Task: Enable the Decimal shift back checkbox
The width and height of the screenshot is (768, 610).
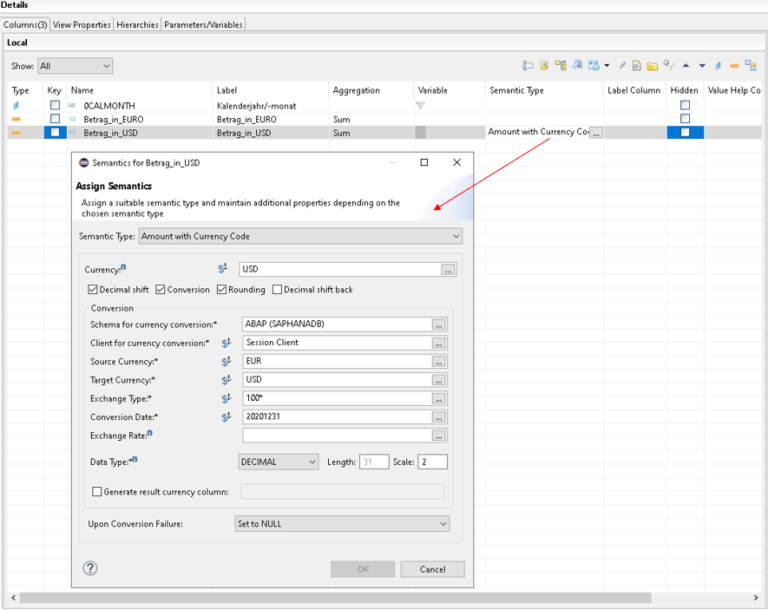Action: (x=277, y=290)
